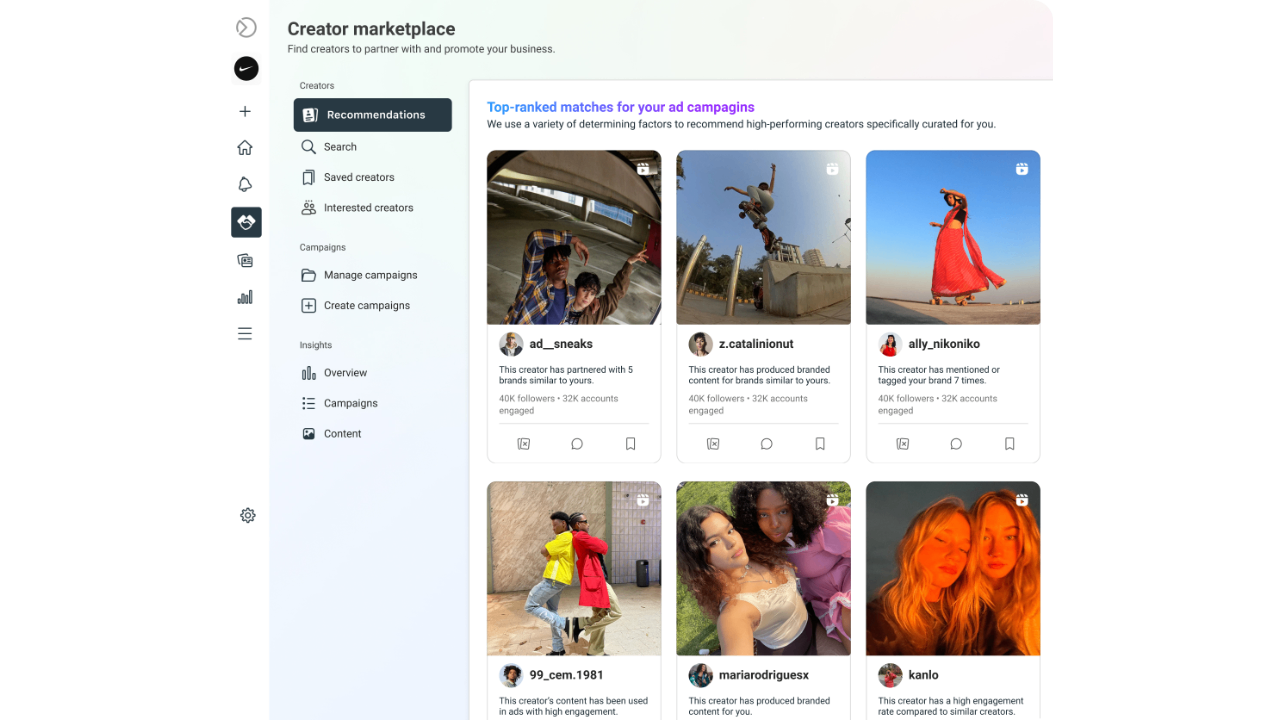Click 'This creator has partnered with 5 brands' text
1280x720 pixels.
pos(566,375)
